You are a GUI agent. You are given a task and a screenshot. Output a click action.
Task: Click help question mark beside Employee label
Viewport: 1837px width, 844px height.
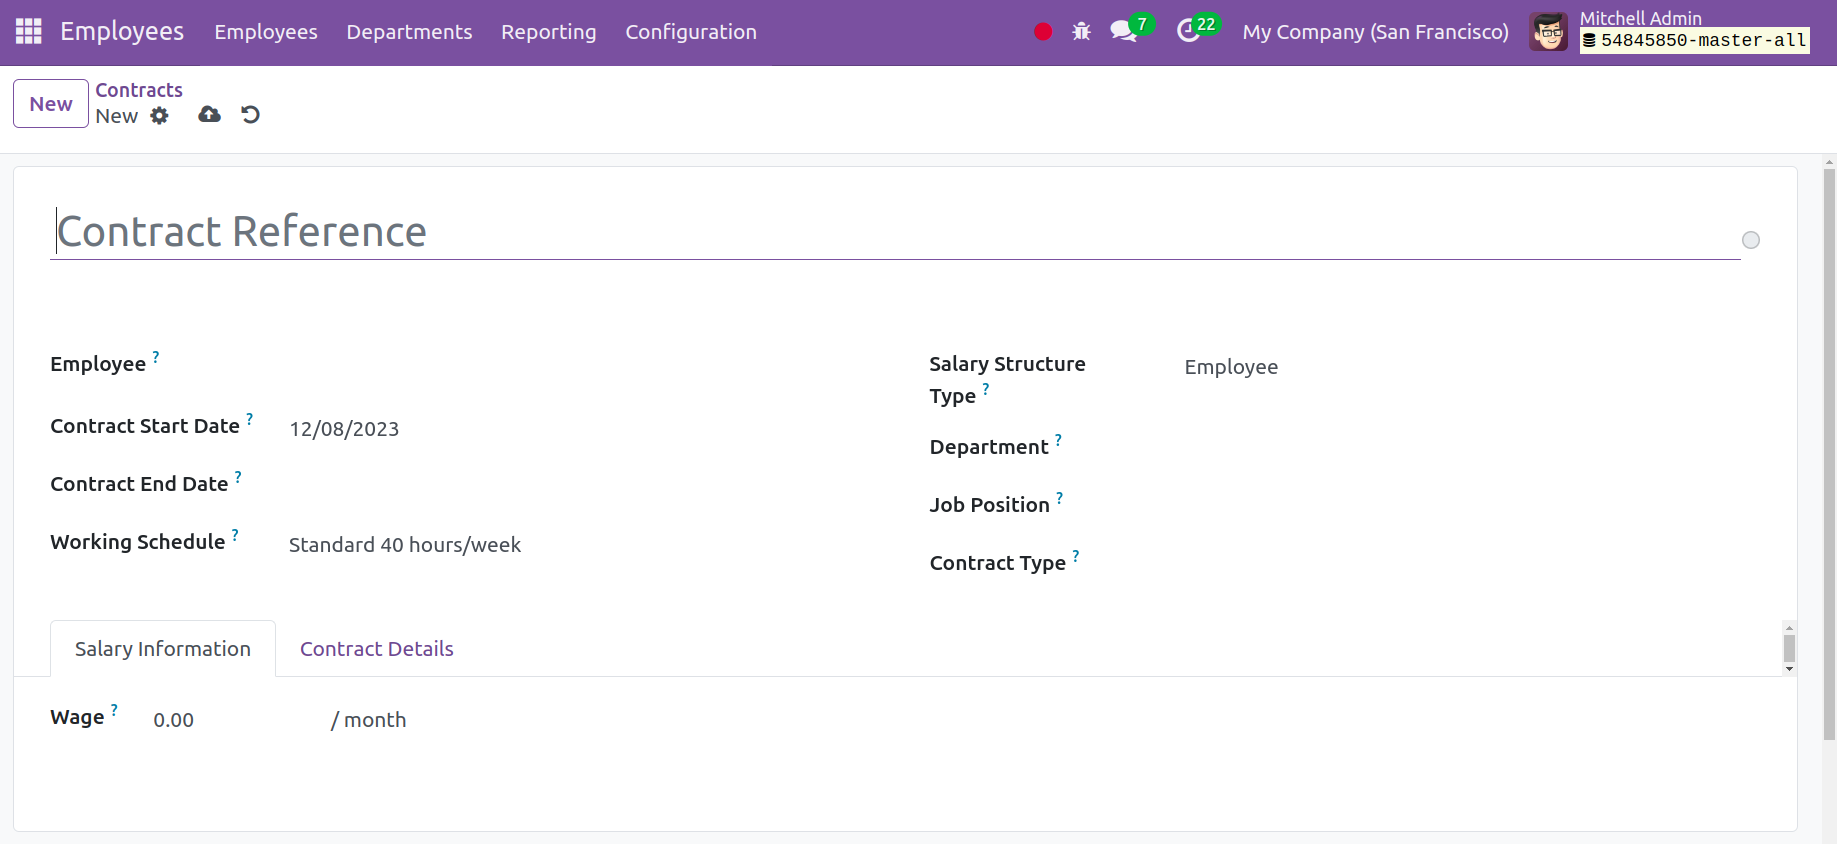click(x=156, y=356)
